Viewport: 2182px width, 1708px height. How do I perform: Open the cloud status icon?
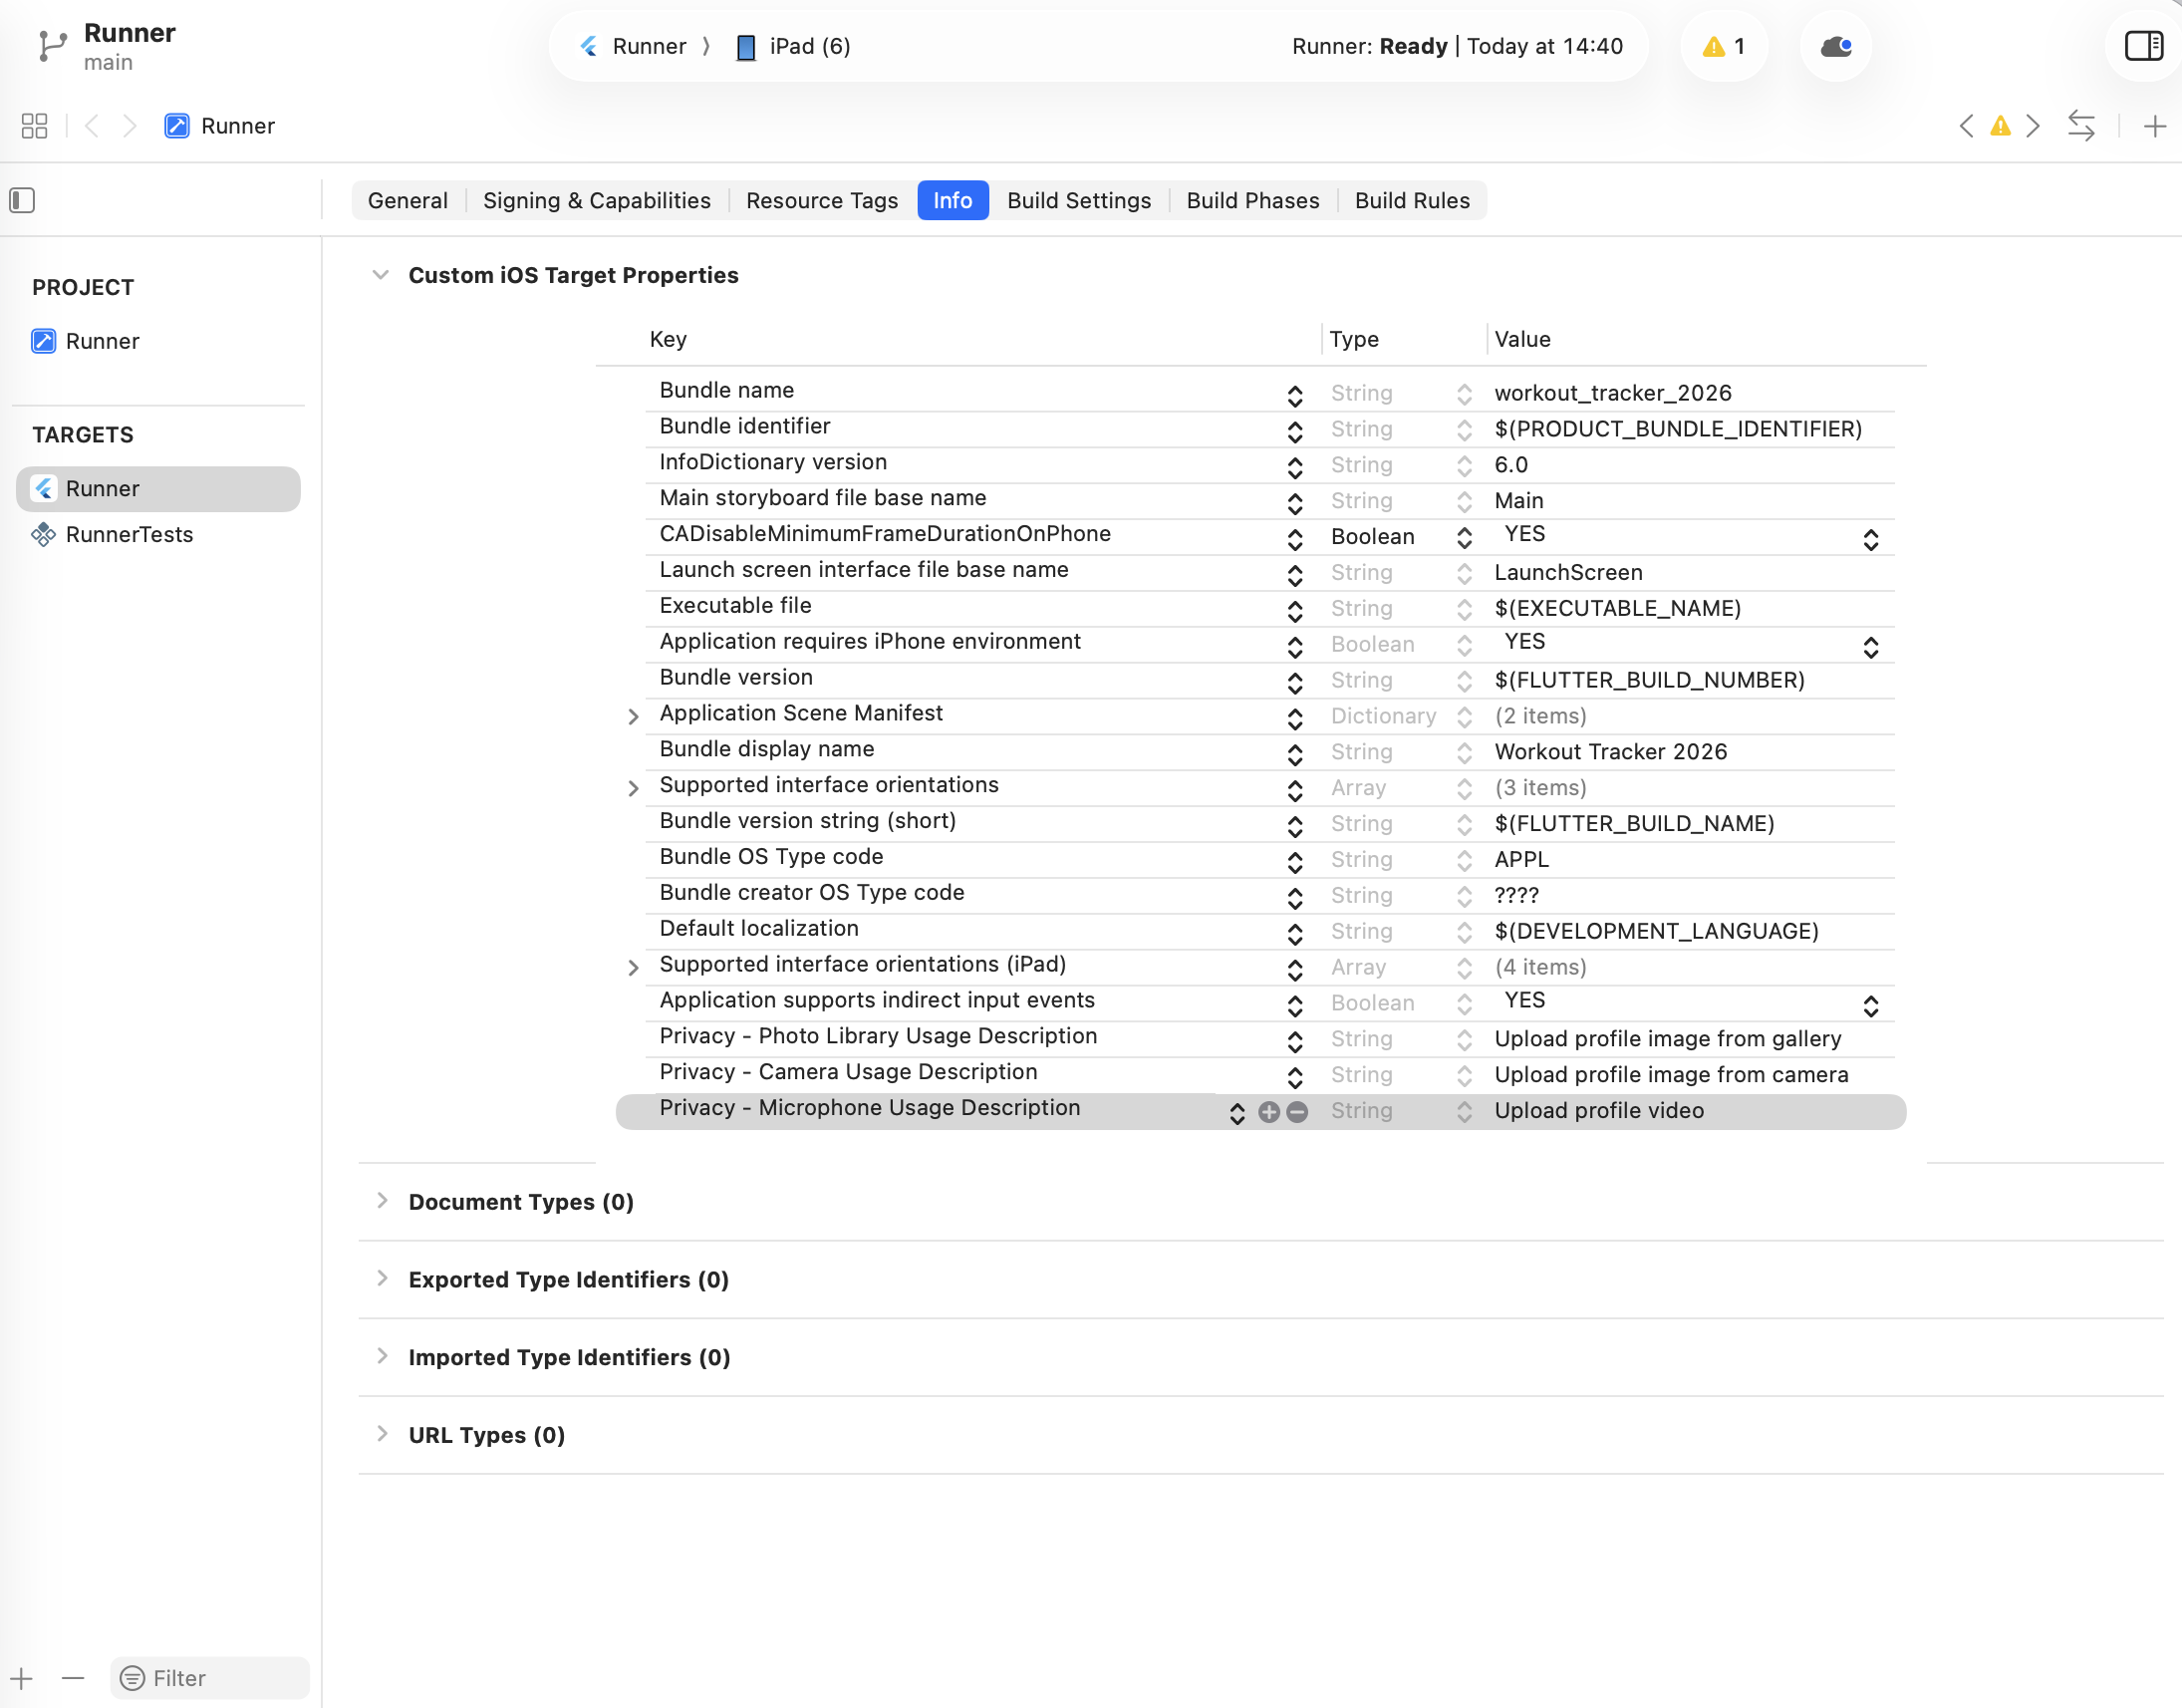pos(1836,46)
